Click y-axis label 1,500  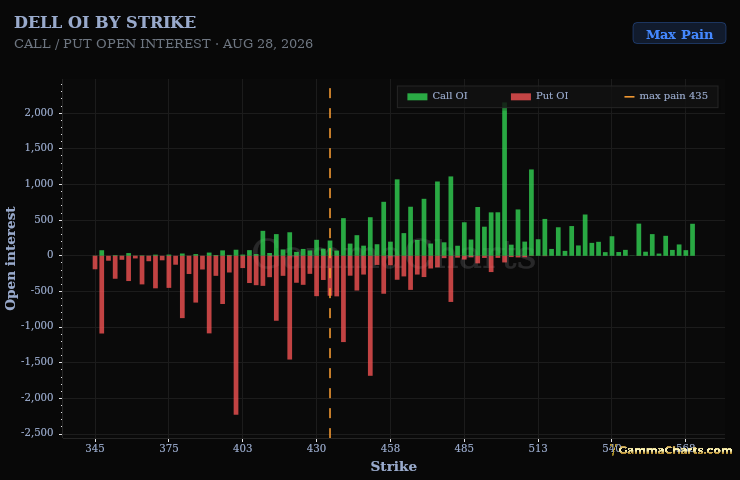(39, 148)
